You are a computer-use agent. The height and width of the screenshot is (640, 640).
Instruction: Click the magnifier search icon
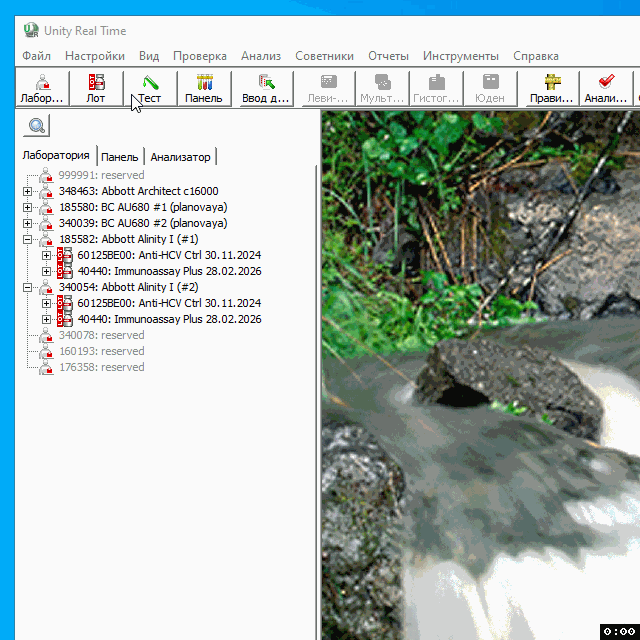[36, 126]
